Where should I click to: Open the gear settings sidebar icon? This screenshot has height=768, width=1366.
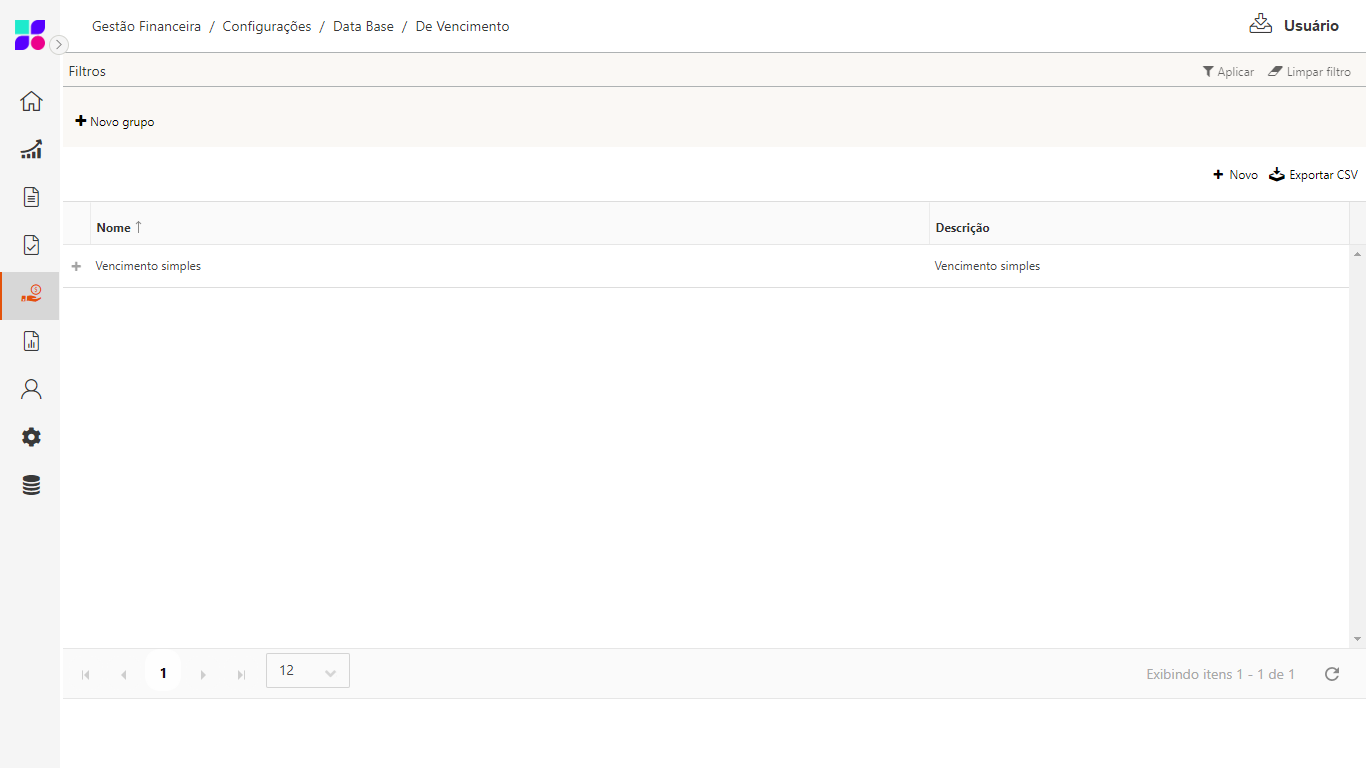click(31, 437)
